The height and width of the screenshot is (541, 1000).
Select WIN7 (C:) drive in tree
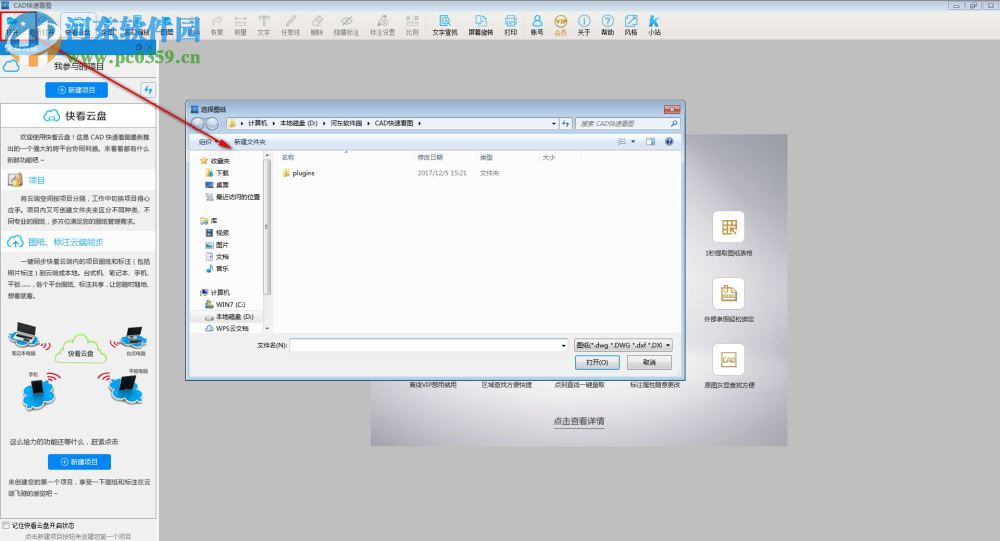[x=225, y=304]
